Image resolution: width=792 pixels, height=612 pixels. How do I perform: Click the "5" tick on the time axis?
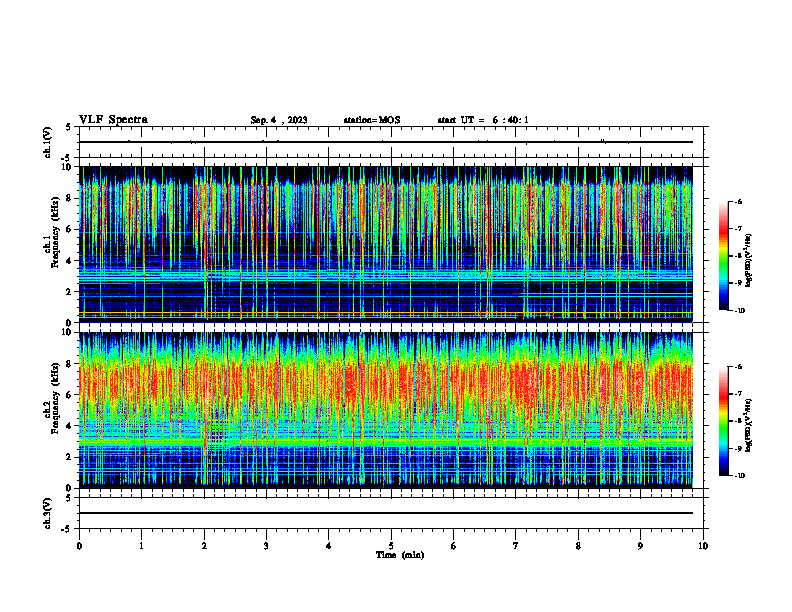[x=391, y=546]
